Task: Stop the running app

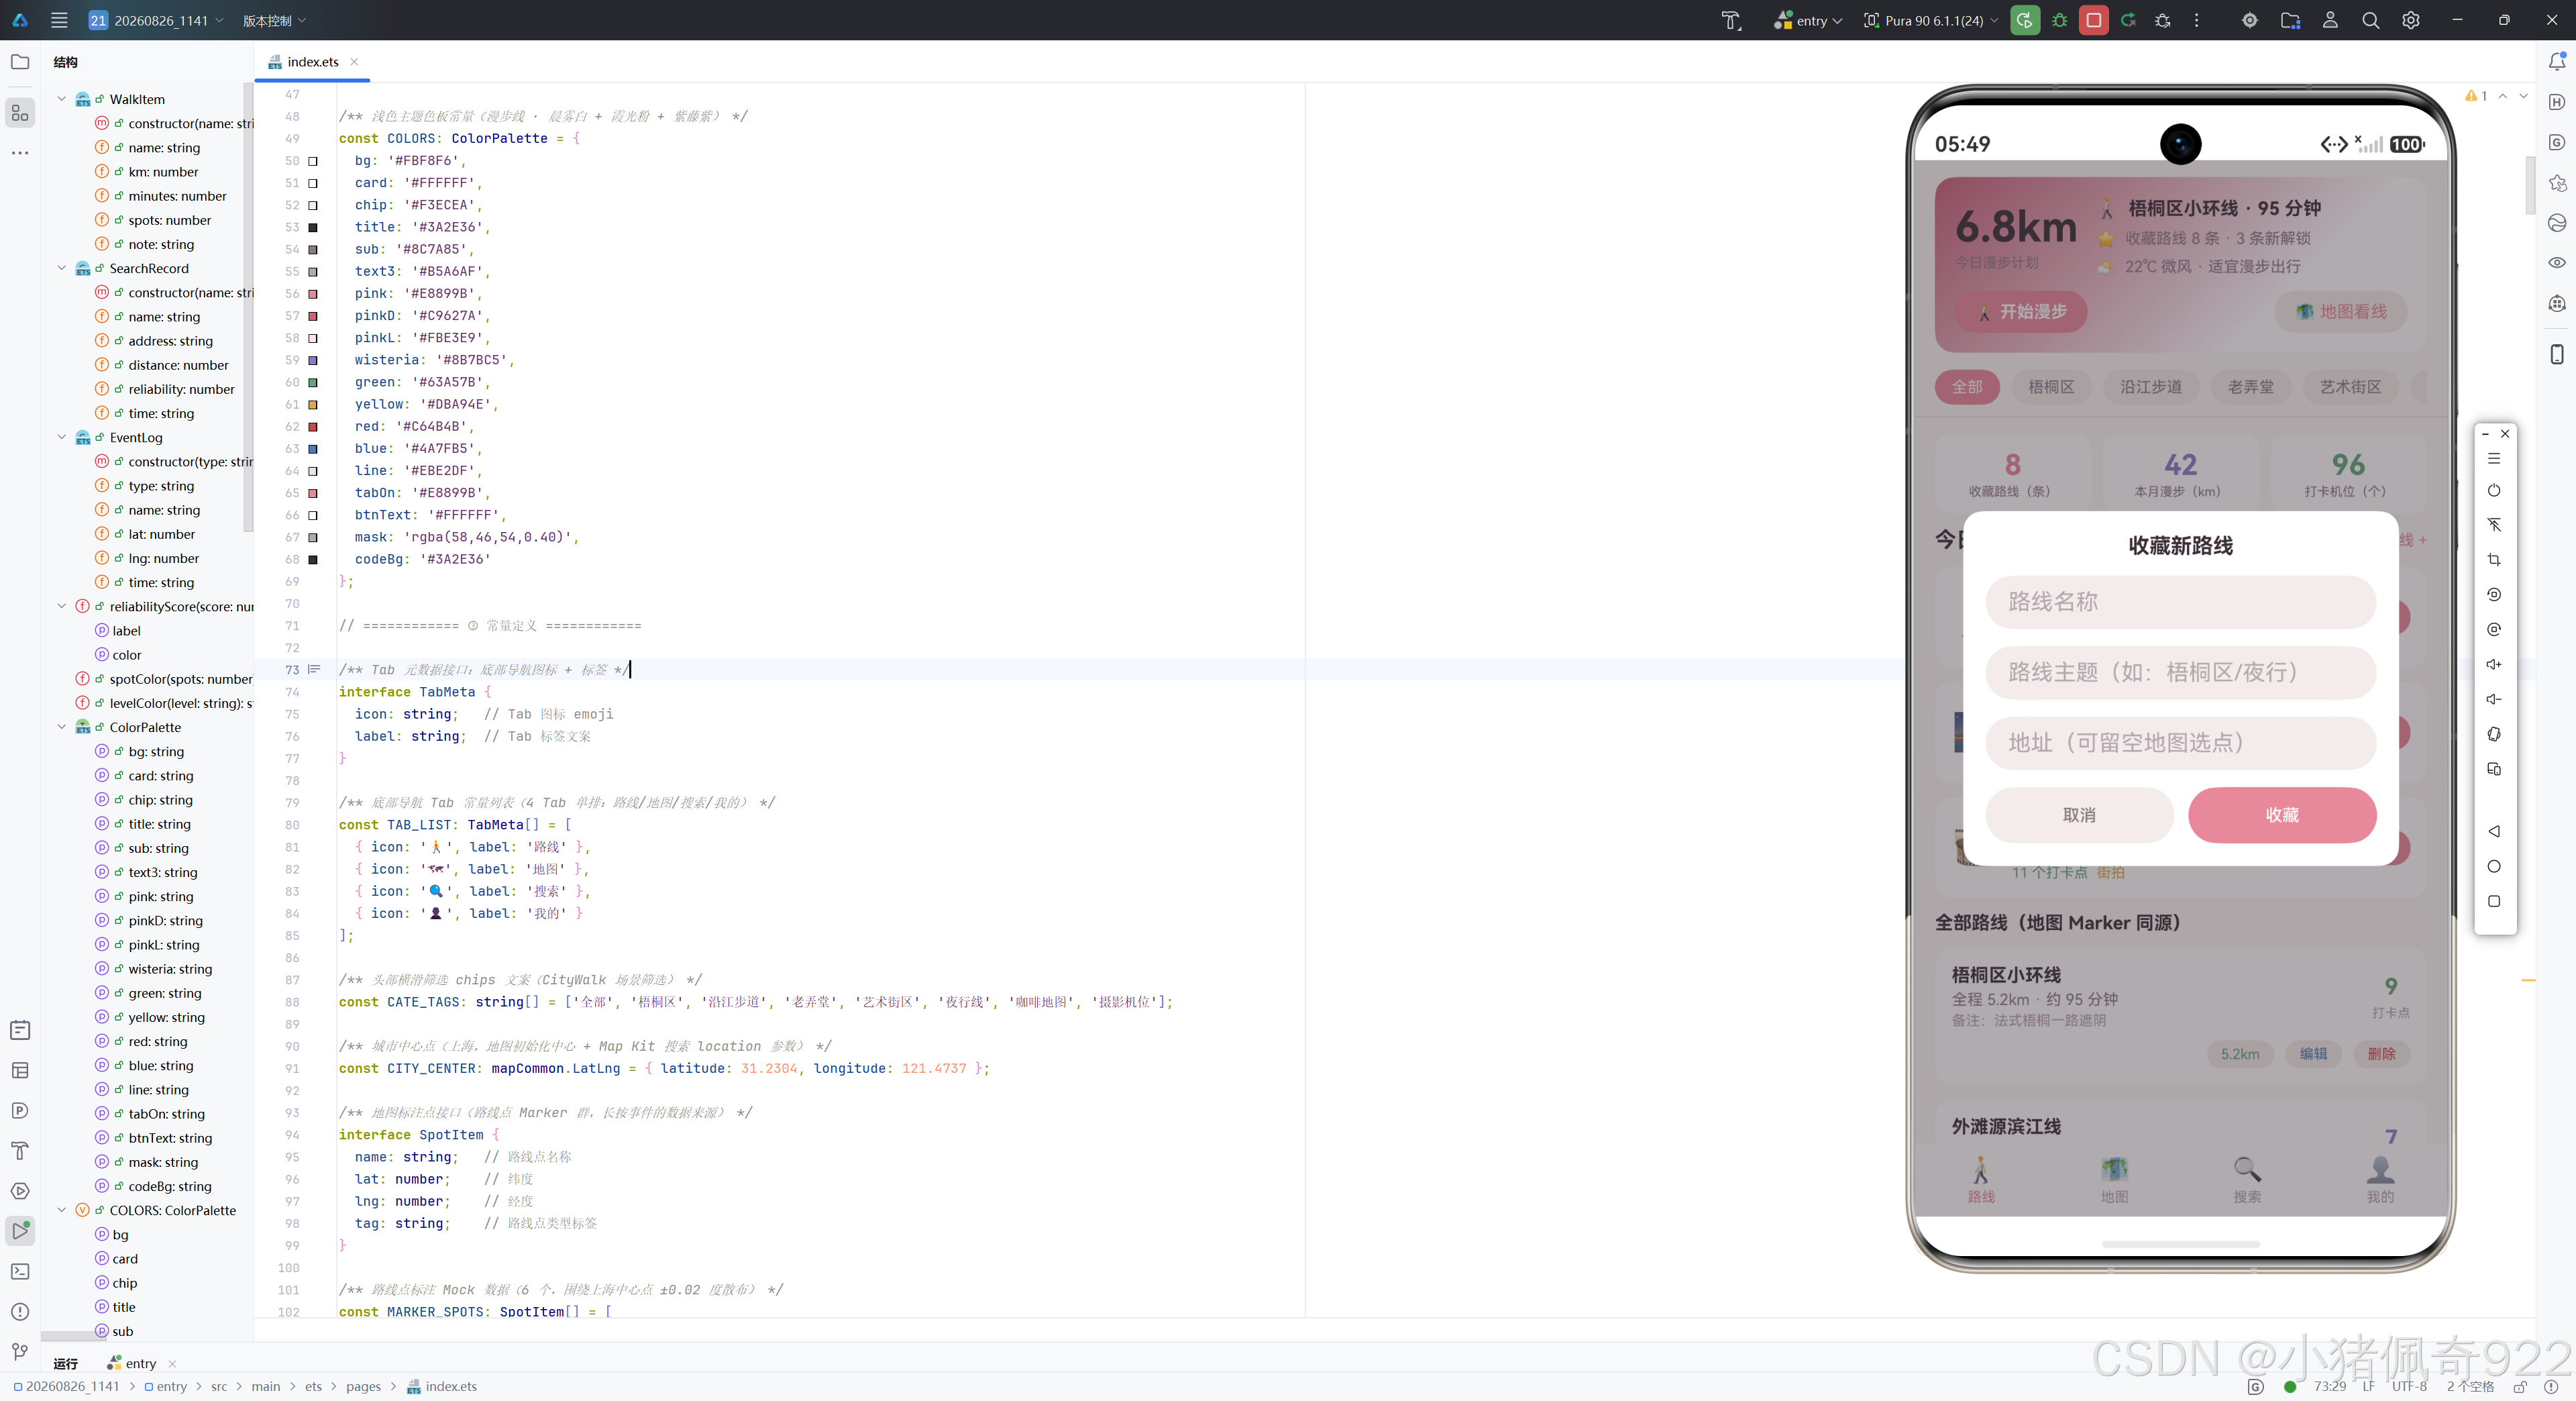Action: 2094,20
